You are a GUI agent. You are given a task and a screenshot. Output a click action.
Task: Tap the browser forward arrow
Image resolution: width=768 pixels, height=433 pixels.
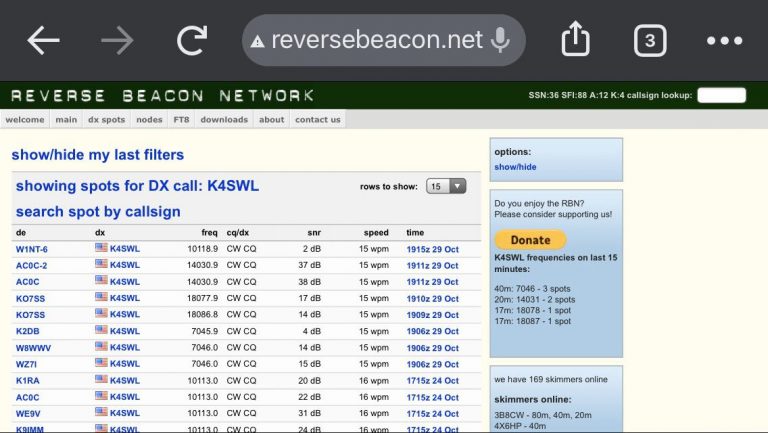pos(118,40)
